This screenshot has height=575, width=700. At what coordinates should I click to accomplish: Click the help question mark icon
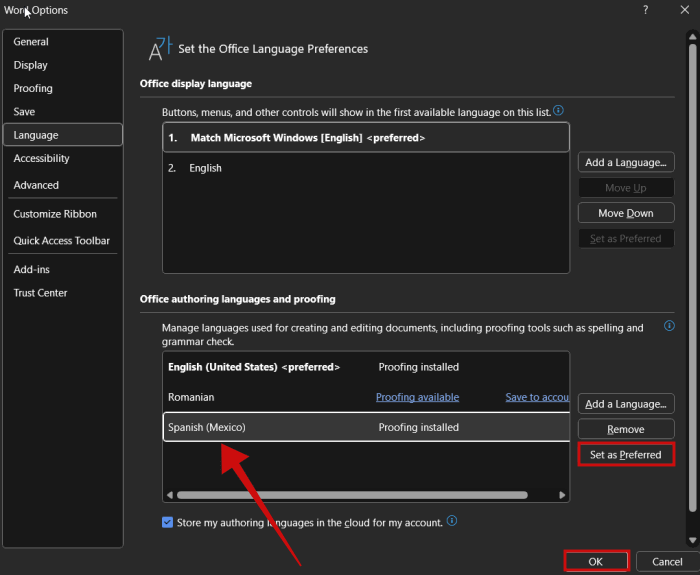point(643,10)
